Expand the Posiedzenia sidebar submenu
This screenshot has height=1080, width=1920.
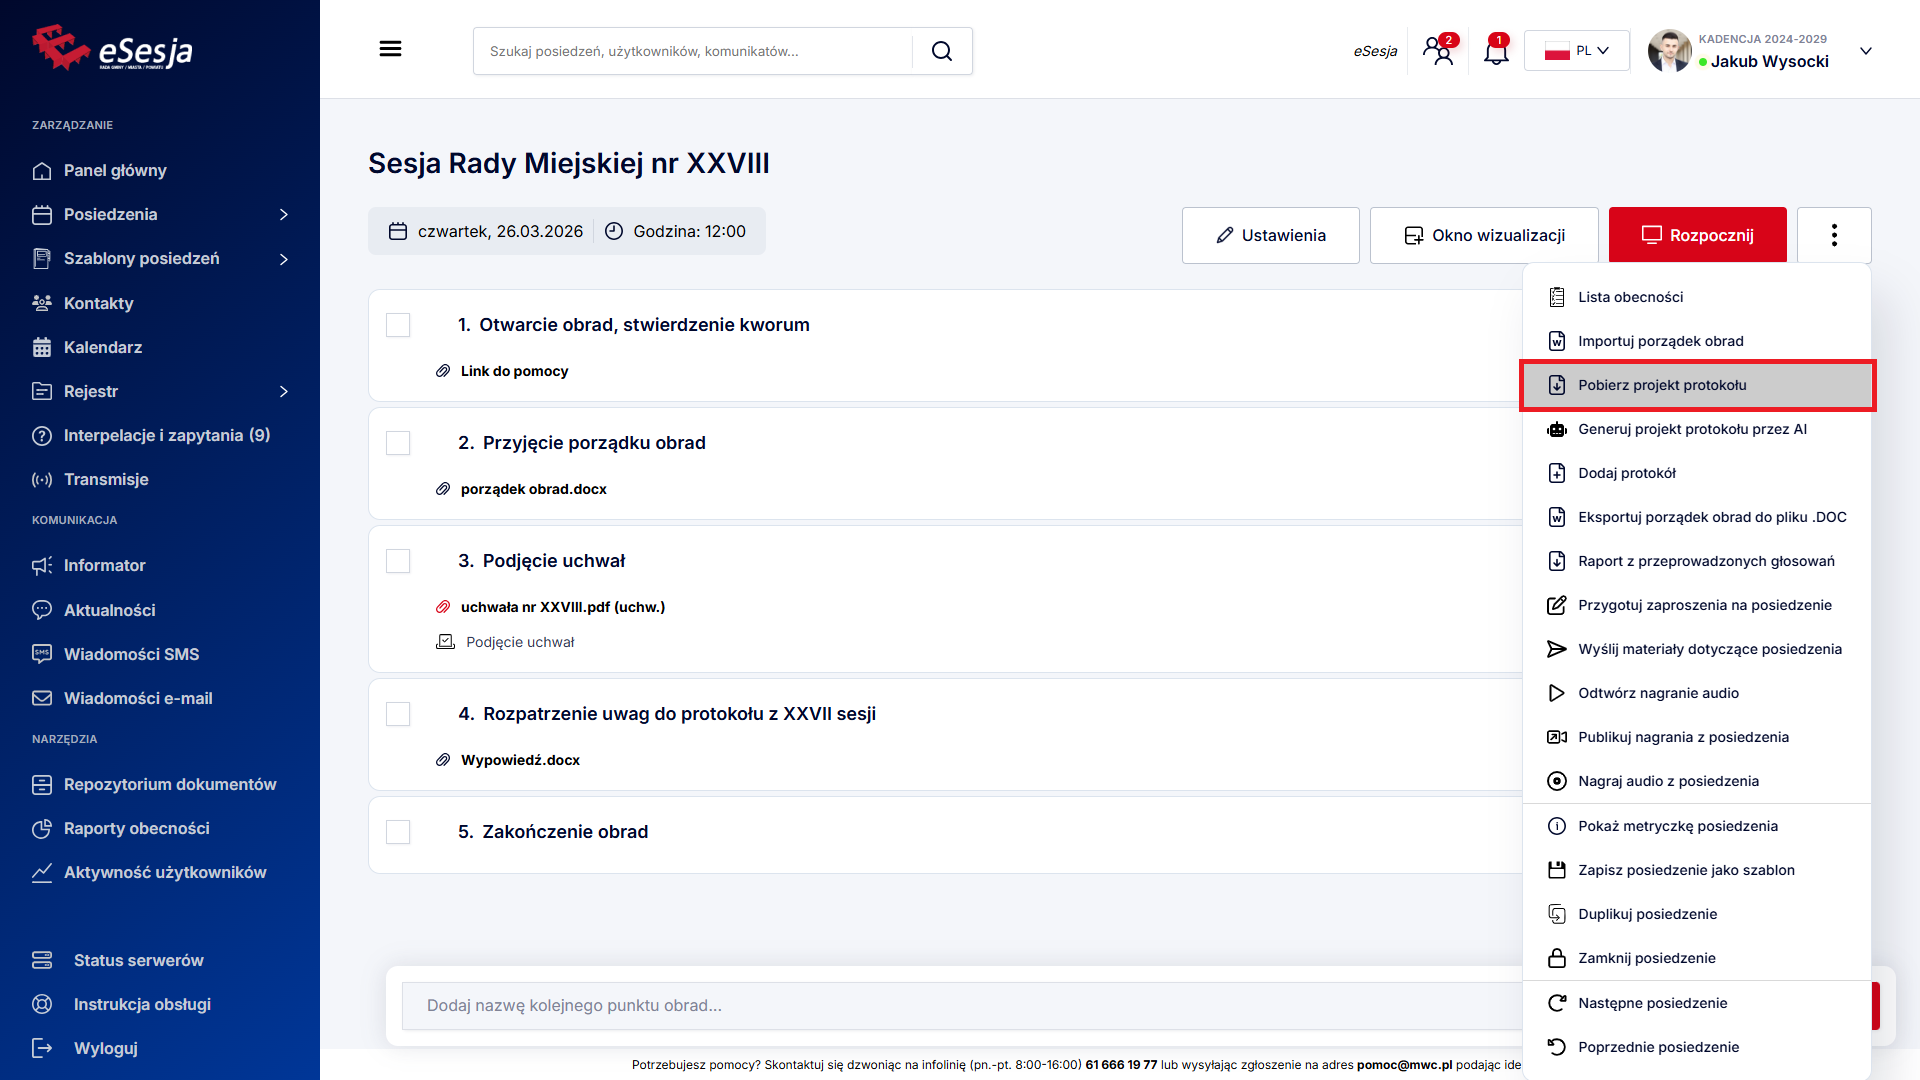[284, 215]
